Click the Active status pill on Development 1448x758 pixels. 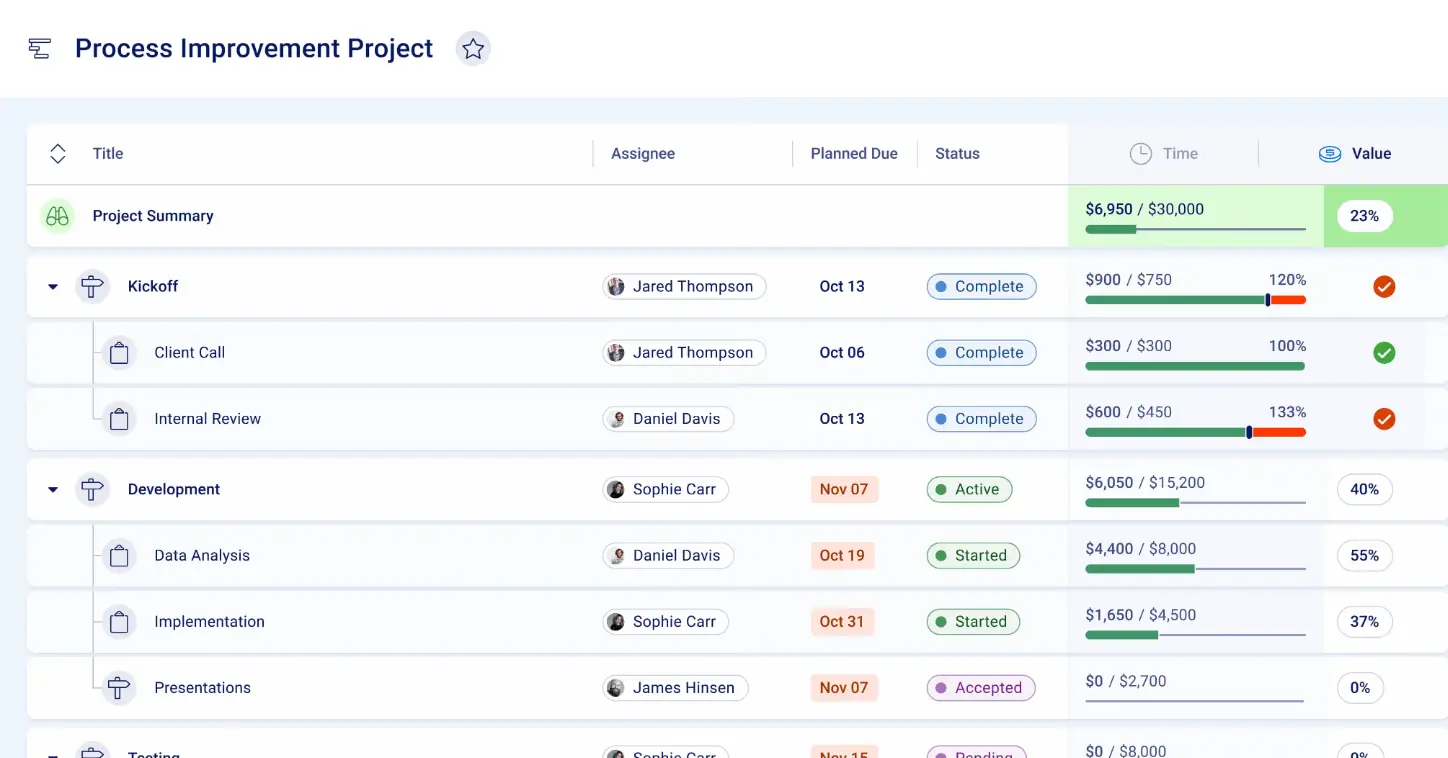pyautogui.click(x=969, y=489)
